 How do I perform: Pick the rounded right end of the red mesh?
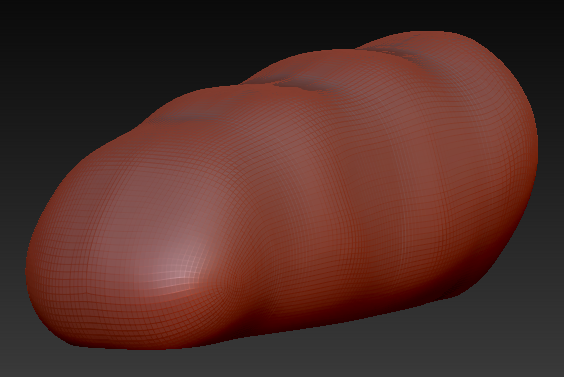[x=518, y=144]
